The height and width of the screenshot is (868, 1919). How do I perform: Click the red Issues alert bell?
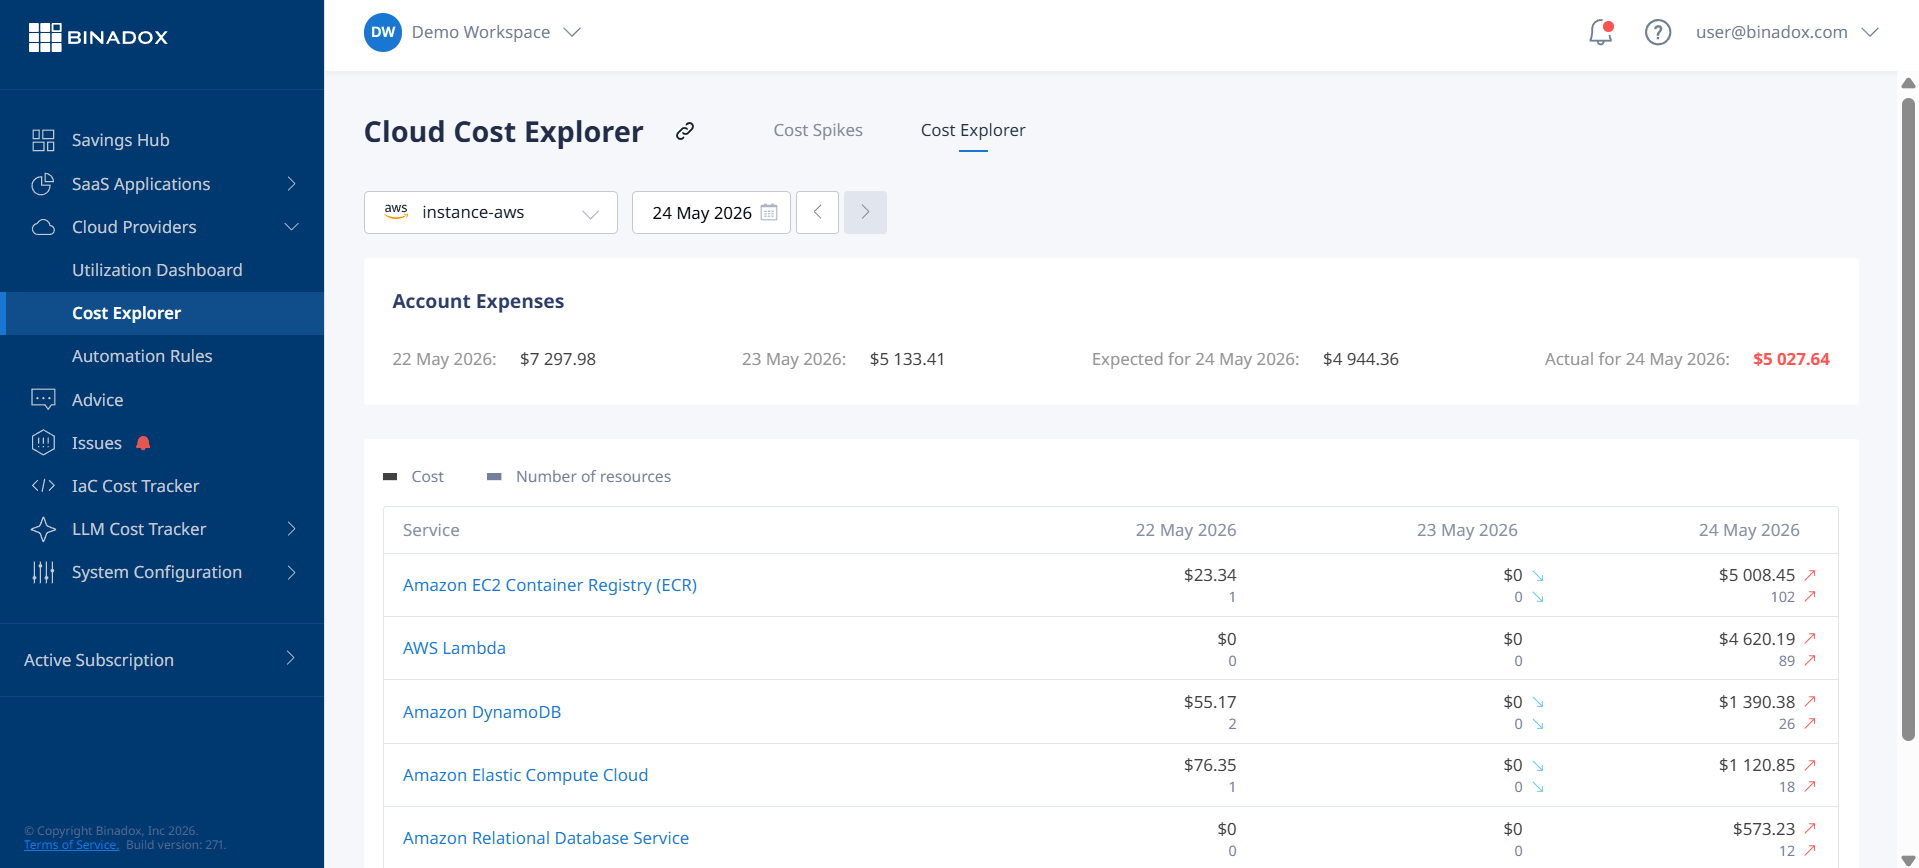coord(143,443)
